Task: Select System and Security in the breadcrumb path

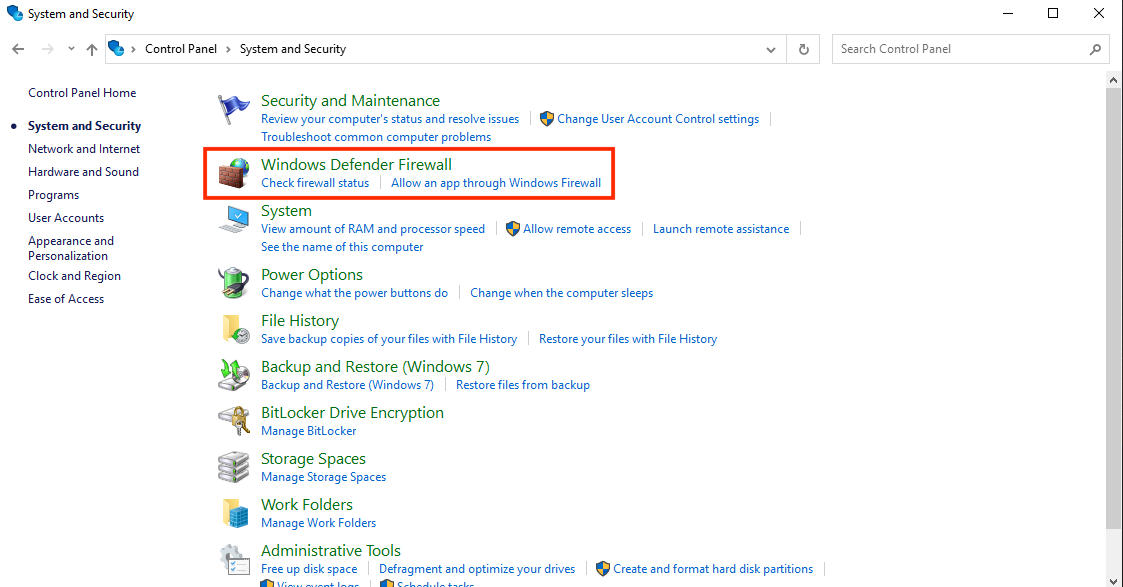Action: pyautogui.click(x=292, y=49)
